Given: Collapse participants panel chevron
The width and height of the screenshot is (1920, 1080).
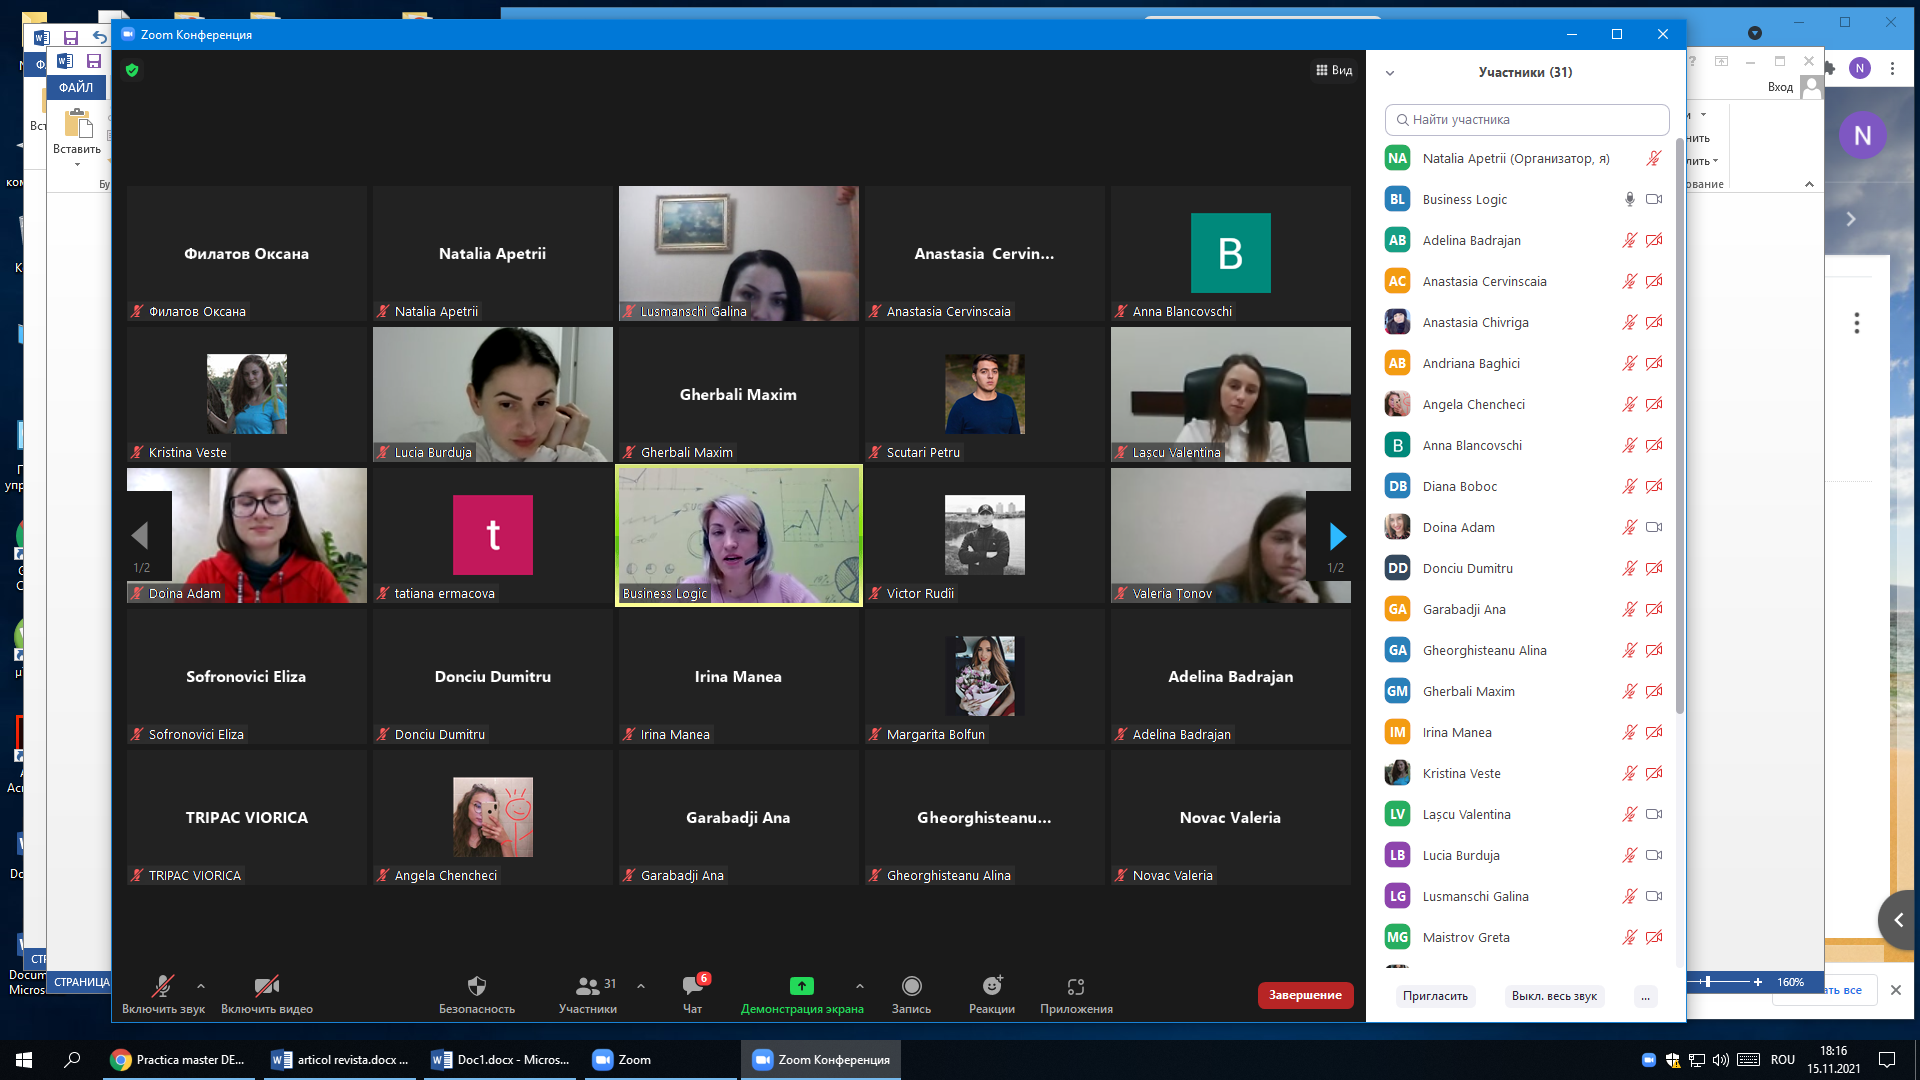Looking at the screenshot, I should (x=1390, y=73).
